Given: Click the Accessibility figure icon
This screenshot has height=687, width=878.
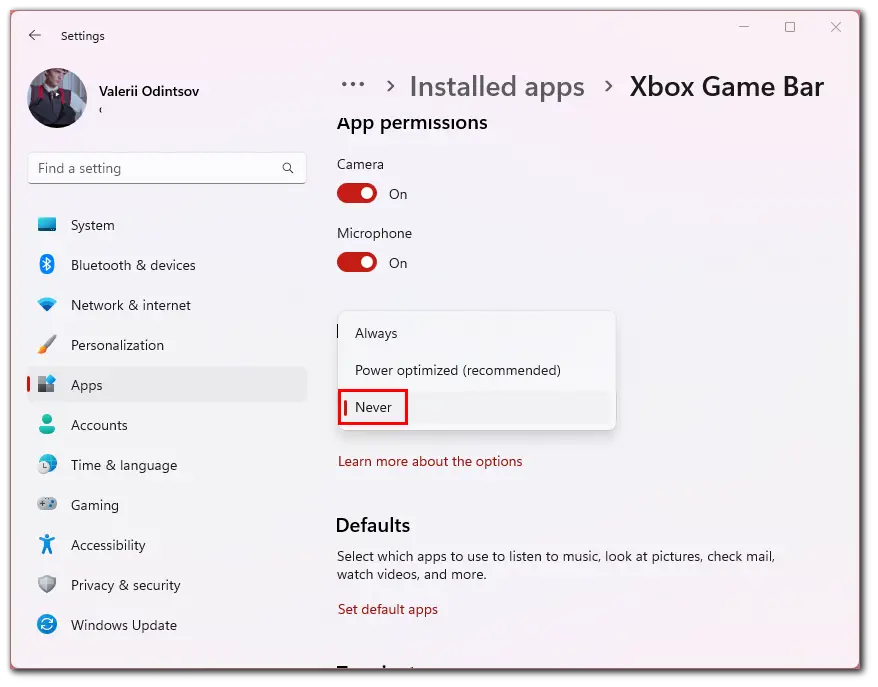Looking at the screenshot, I should pos(47,544).
